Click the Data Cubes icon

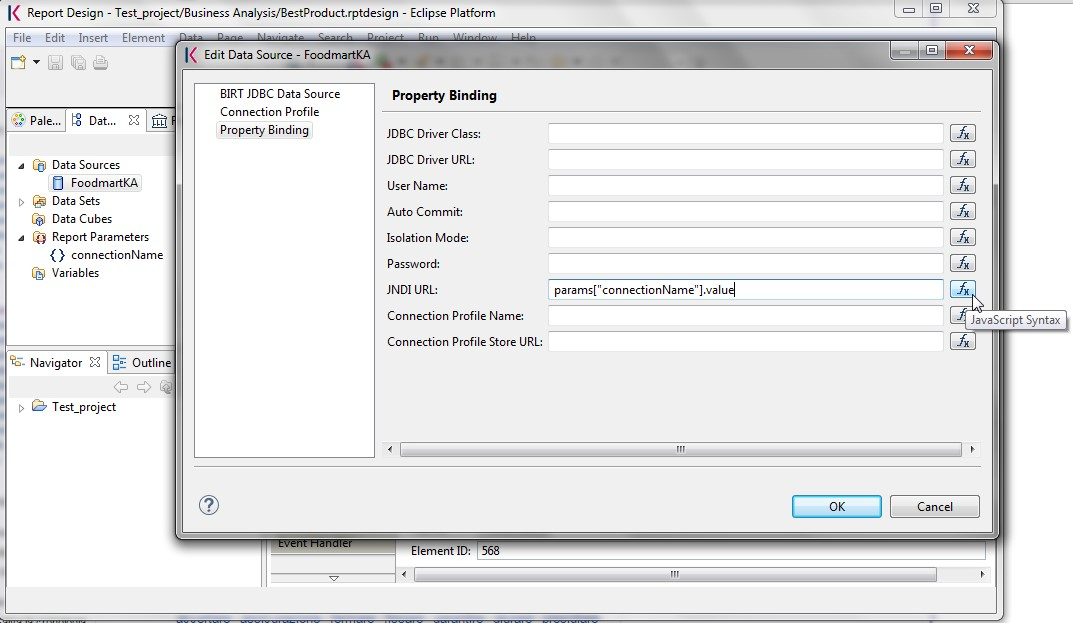pos(39,219)
